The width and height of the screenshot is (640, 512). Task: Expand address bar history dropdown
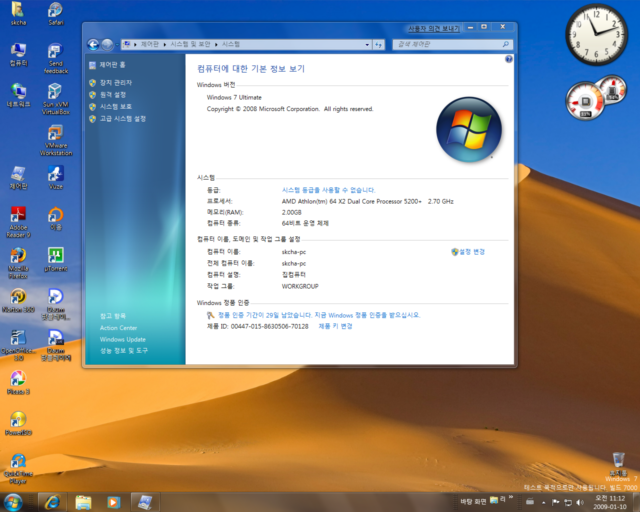(x=367, y=45)
